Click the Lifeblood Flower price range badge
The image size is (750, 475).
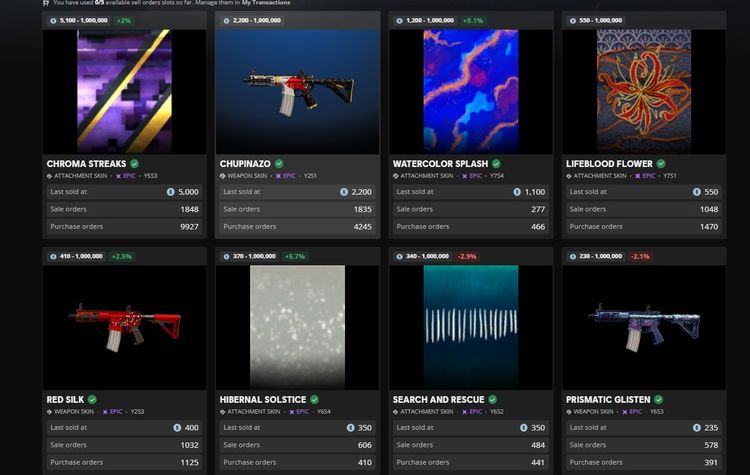[598, 20]
